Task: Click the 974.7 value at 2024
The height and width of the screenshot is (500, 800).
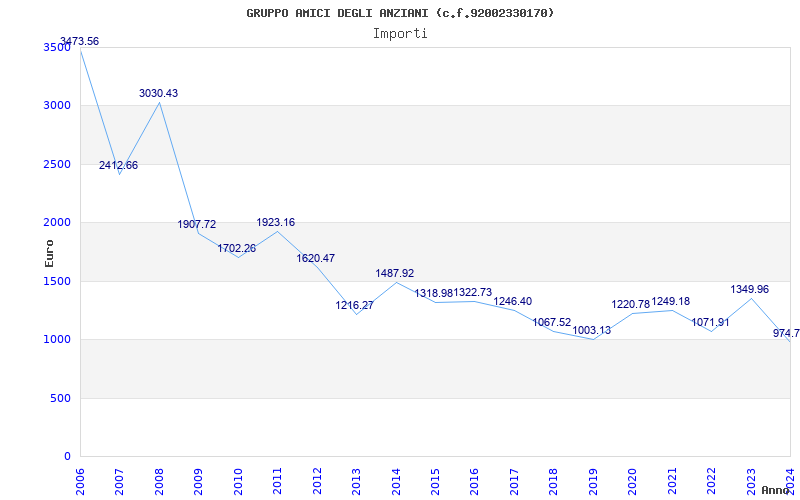Action: [x=786, y=333]
